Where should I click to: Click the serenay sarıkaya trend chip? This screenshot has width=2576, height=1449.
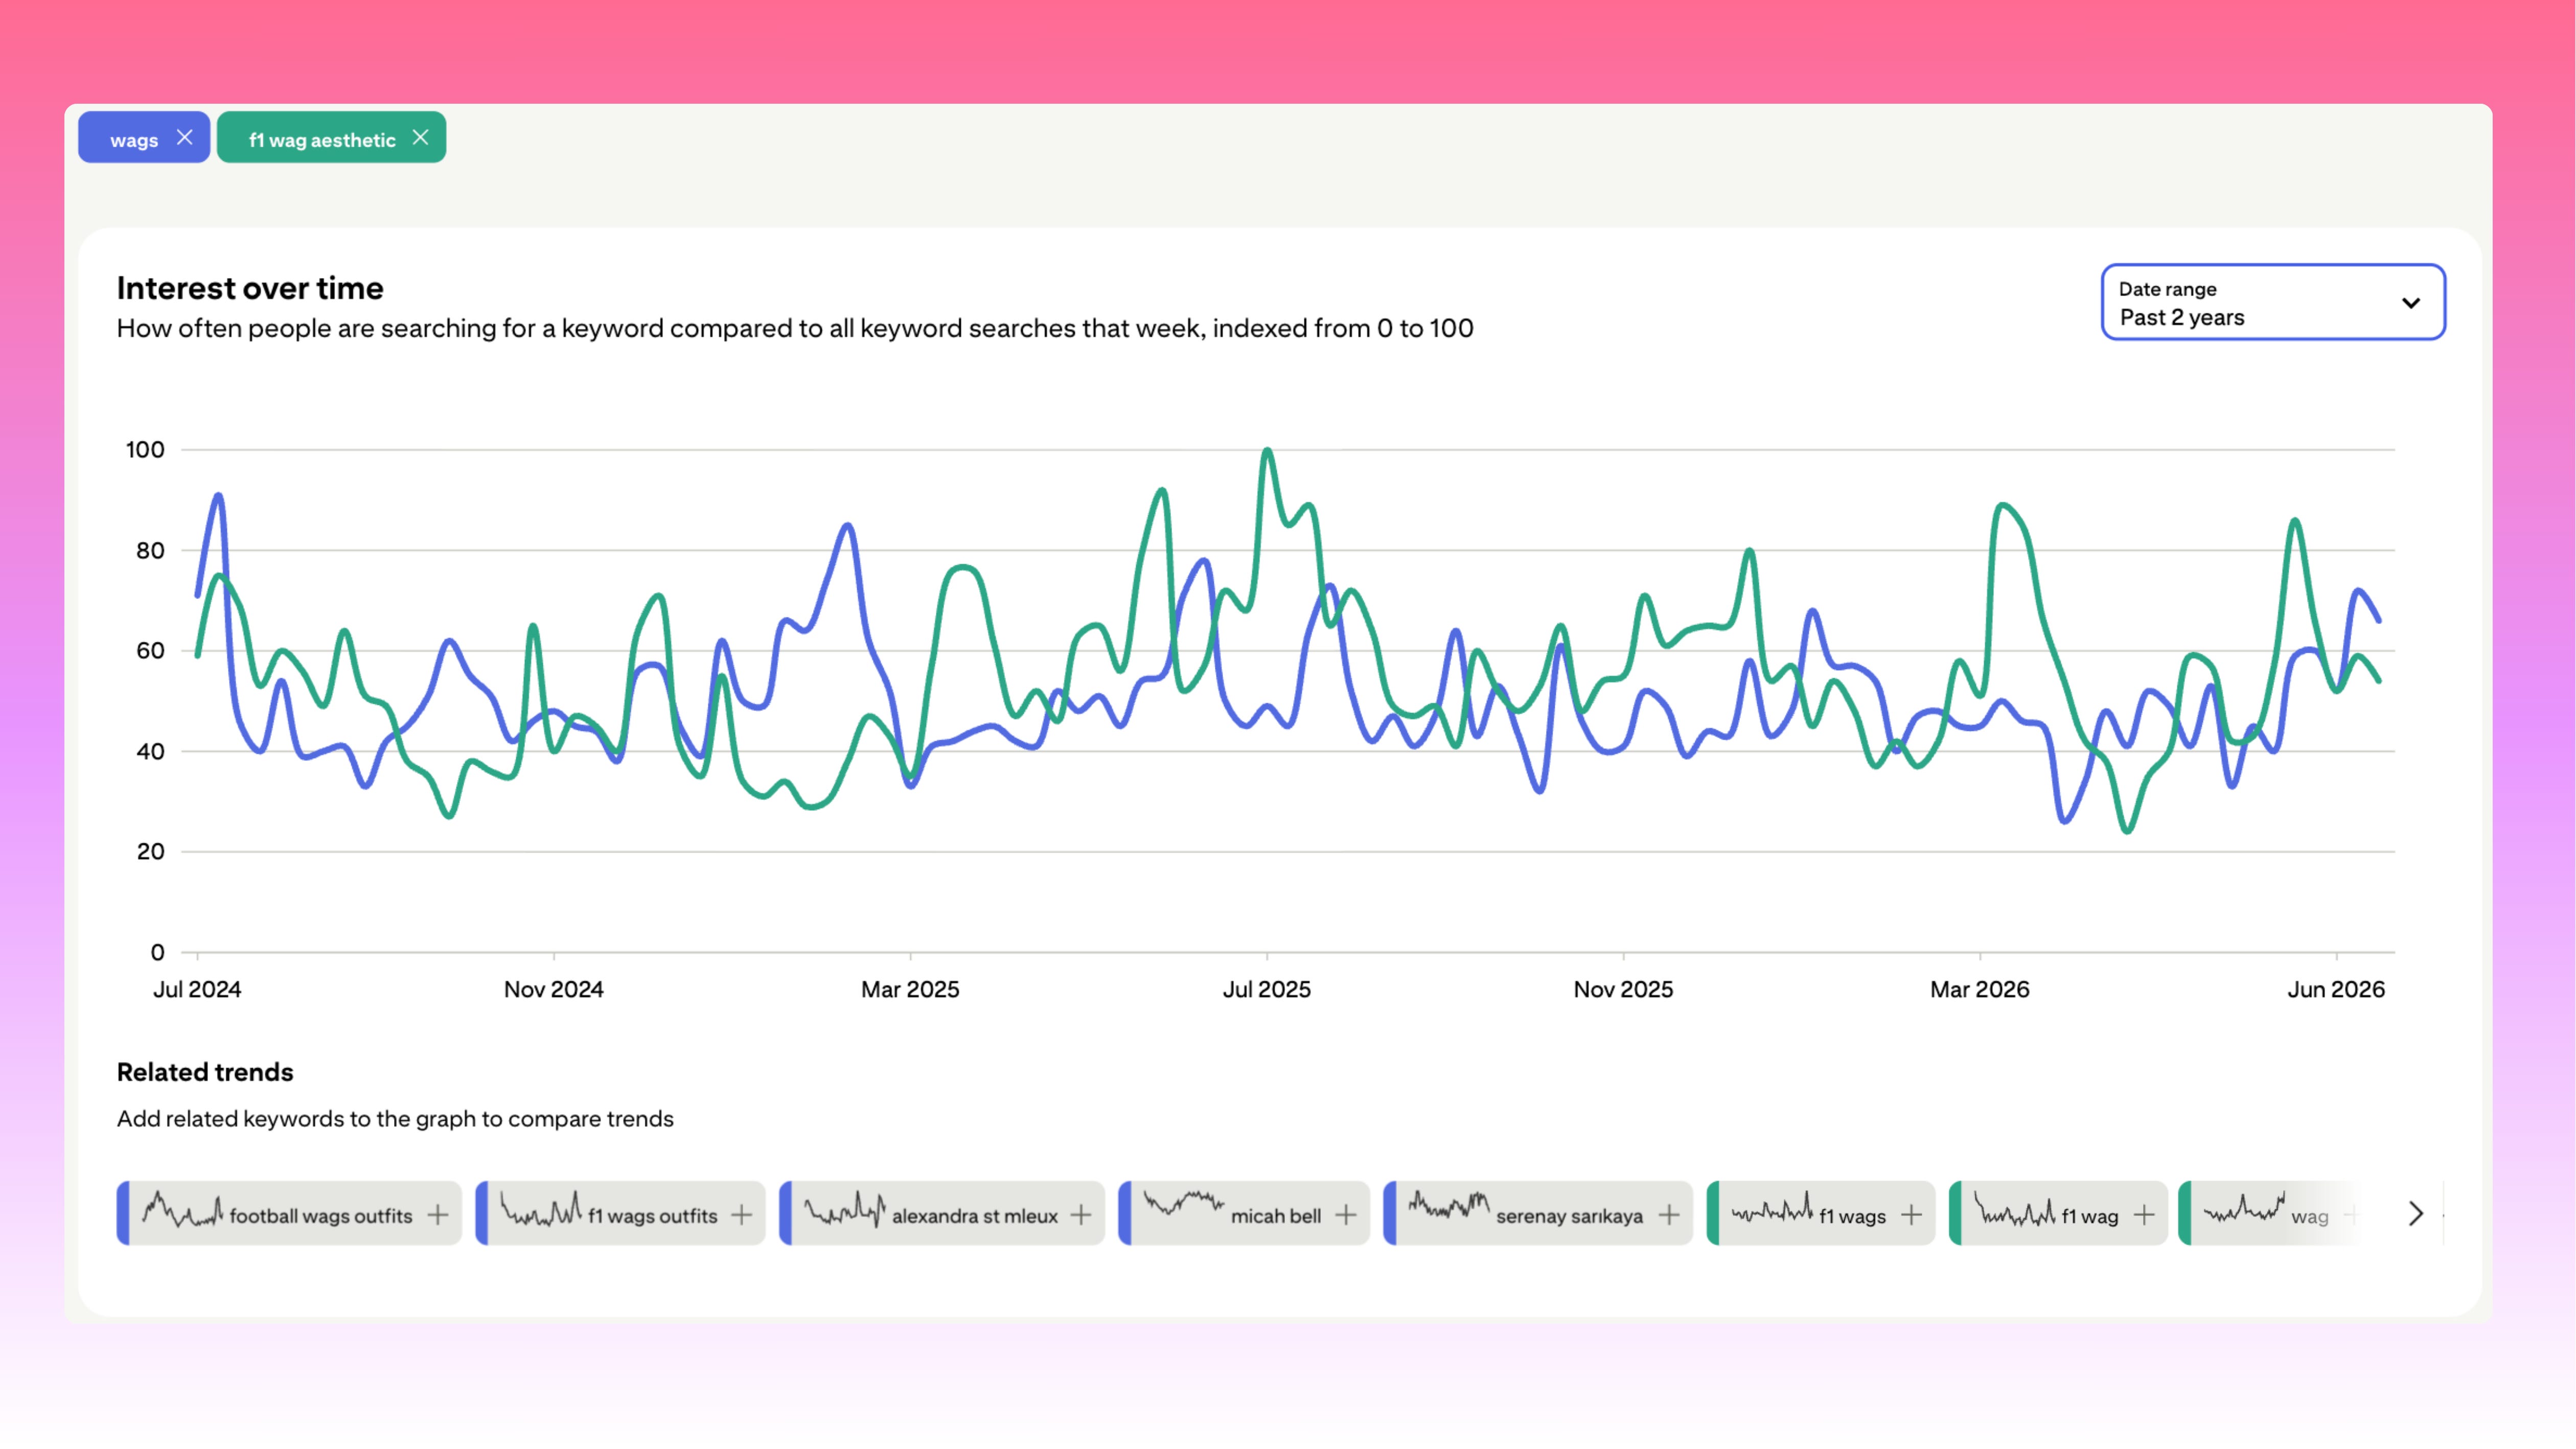coord(1538,1213)
